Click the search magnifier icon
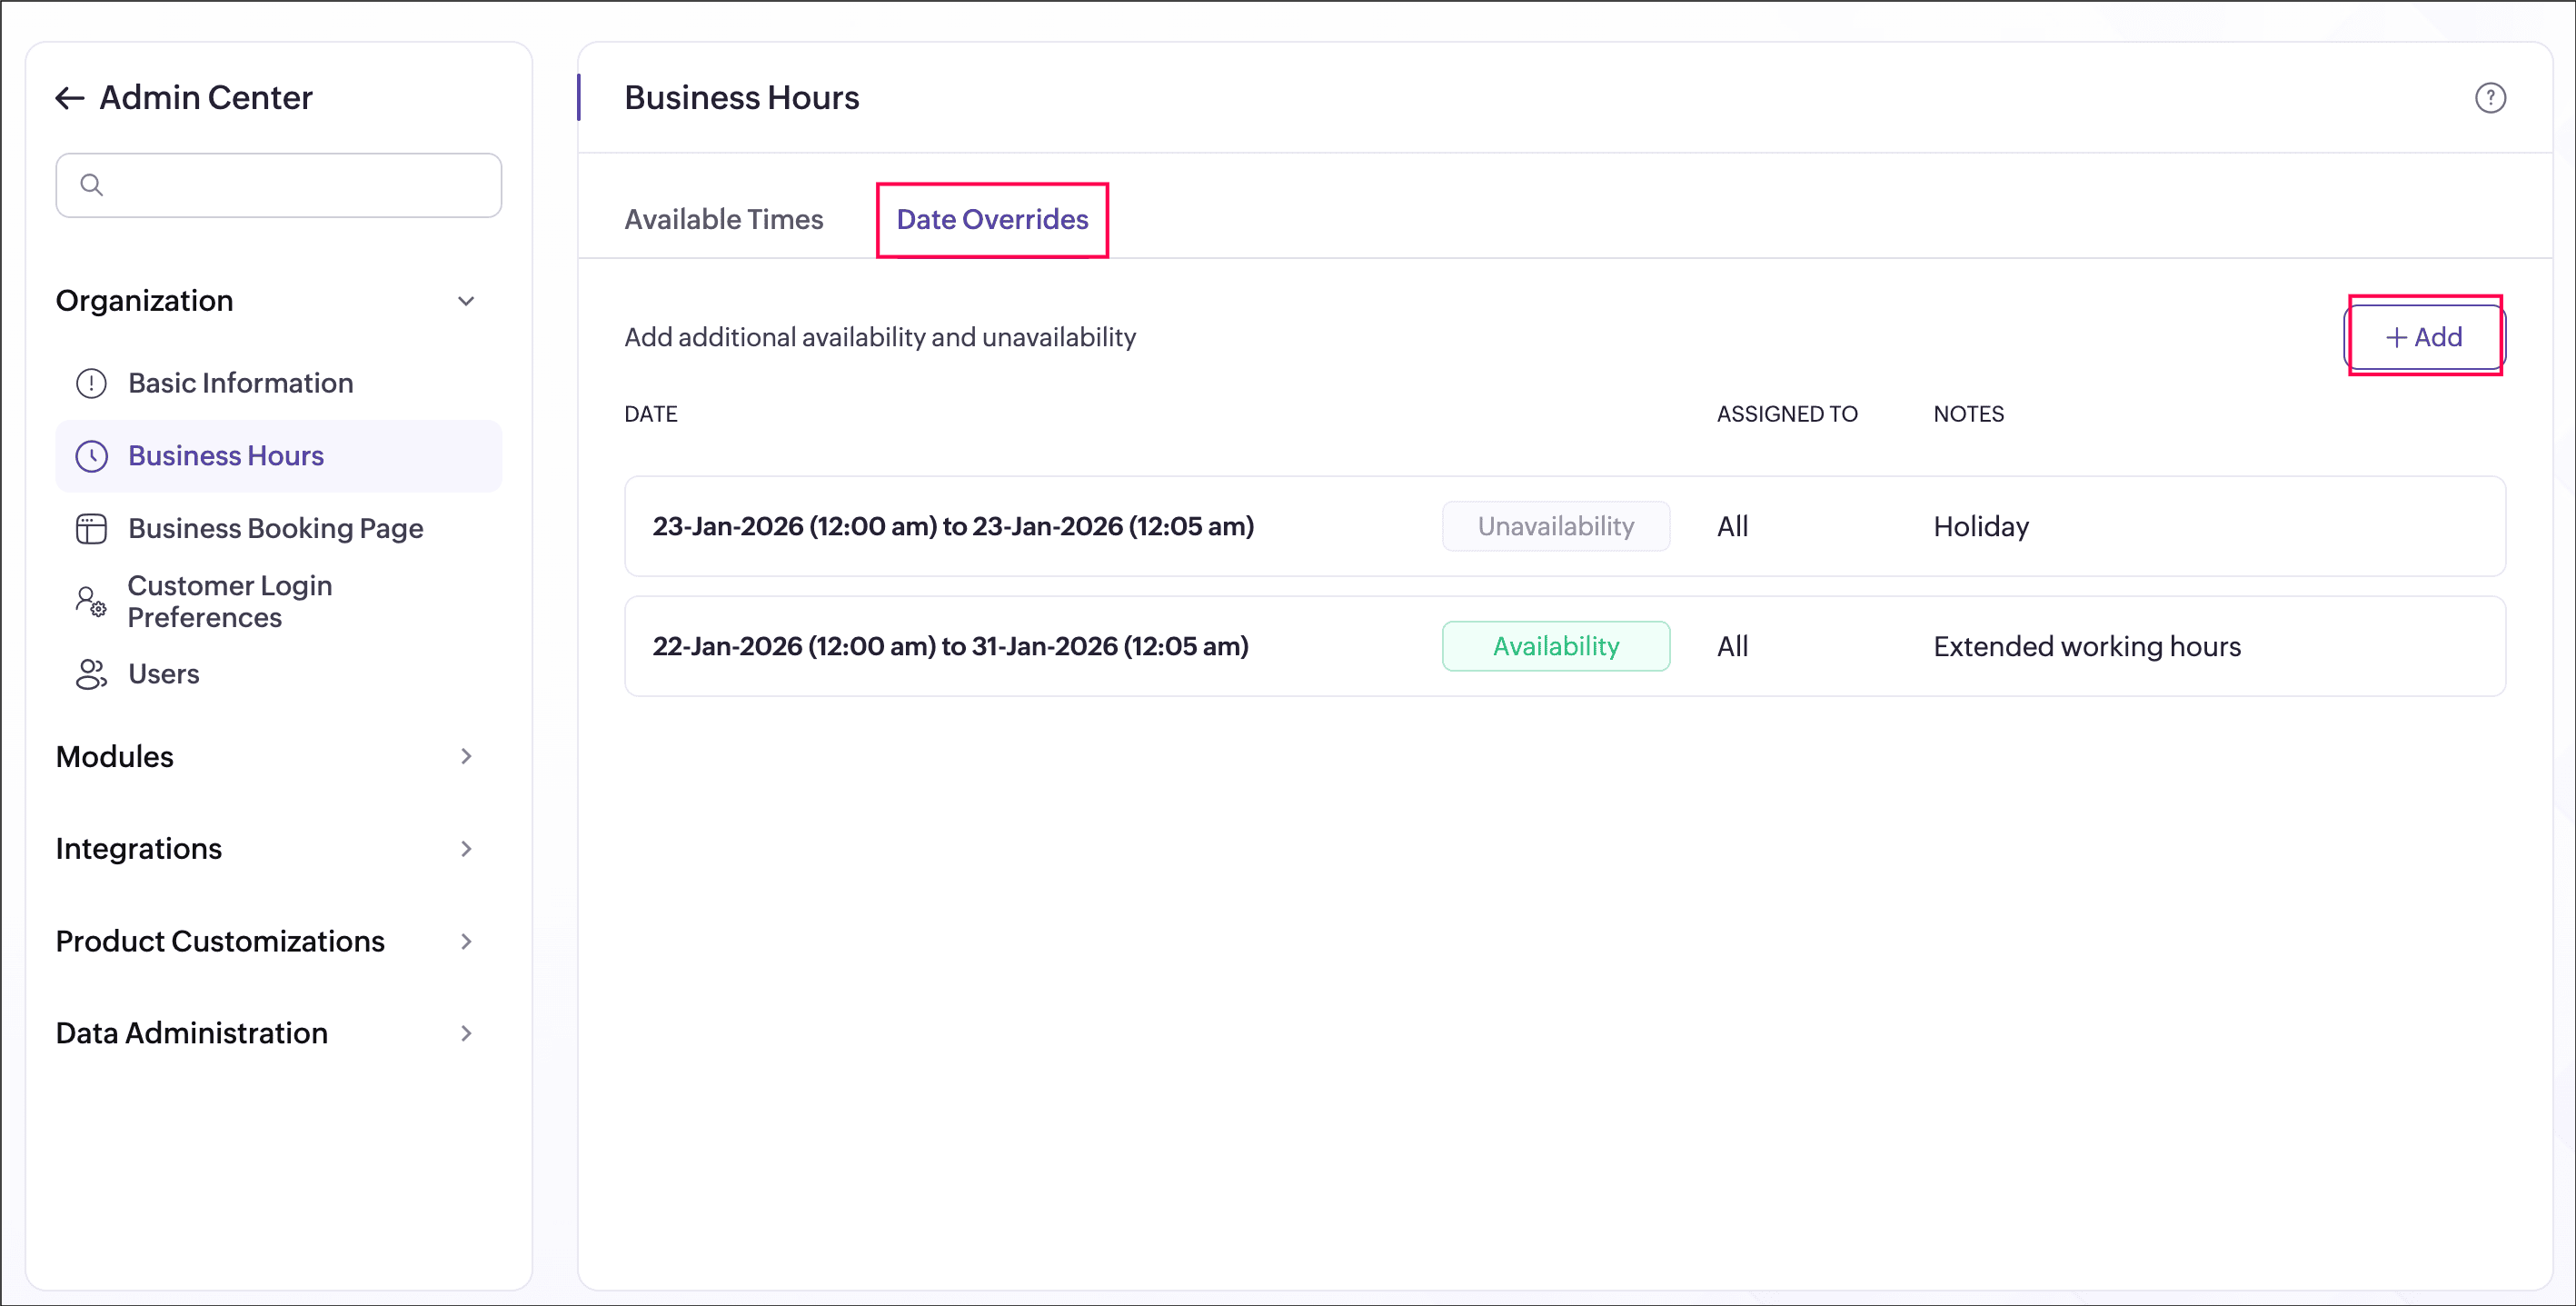2576x1306 pixels. click(x=92, y=185)
